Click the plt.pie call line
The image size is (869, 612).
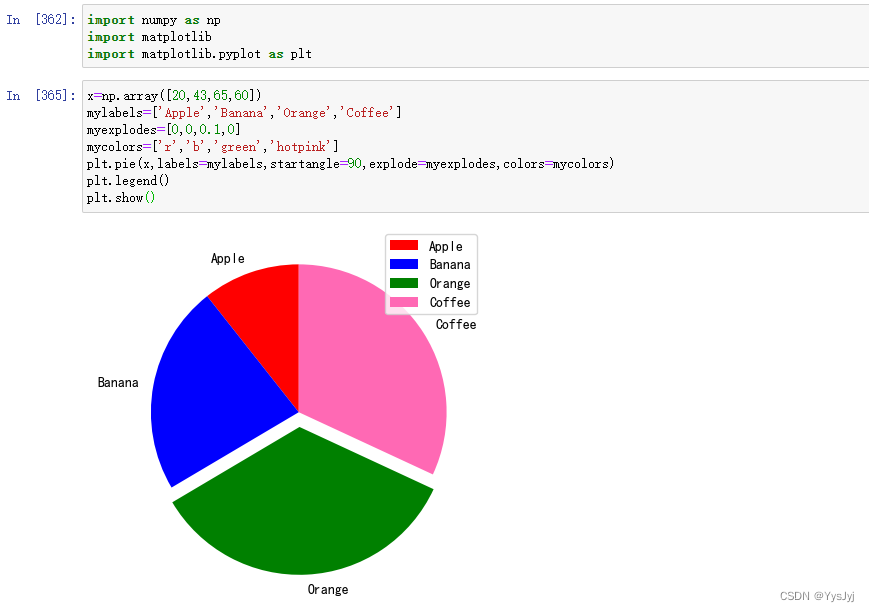[x=350, y=164]
